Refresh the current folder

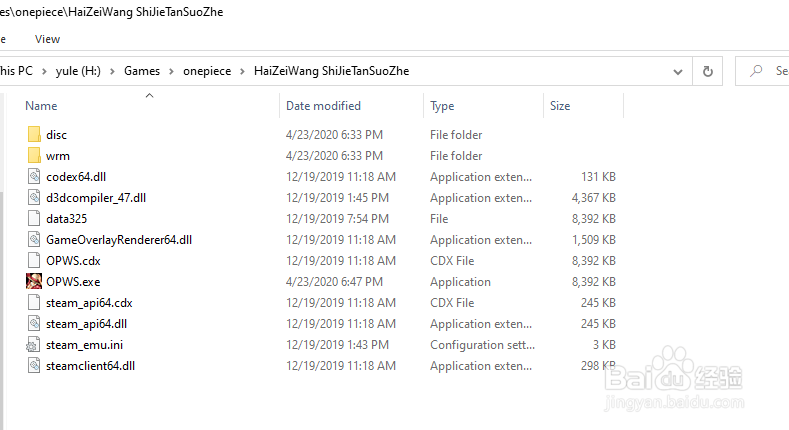pos(708,71)
